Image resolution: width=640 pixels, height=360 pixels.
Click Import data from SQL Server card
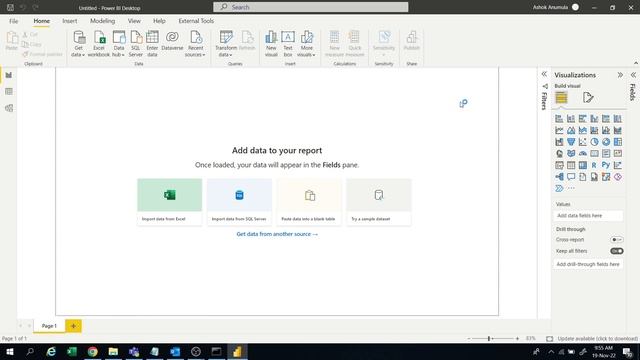tap(239, 202)
